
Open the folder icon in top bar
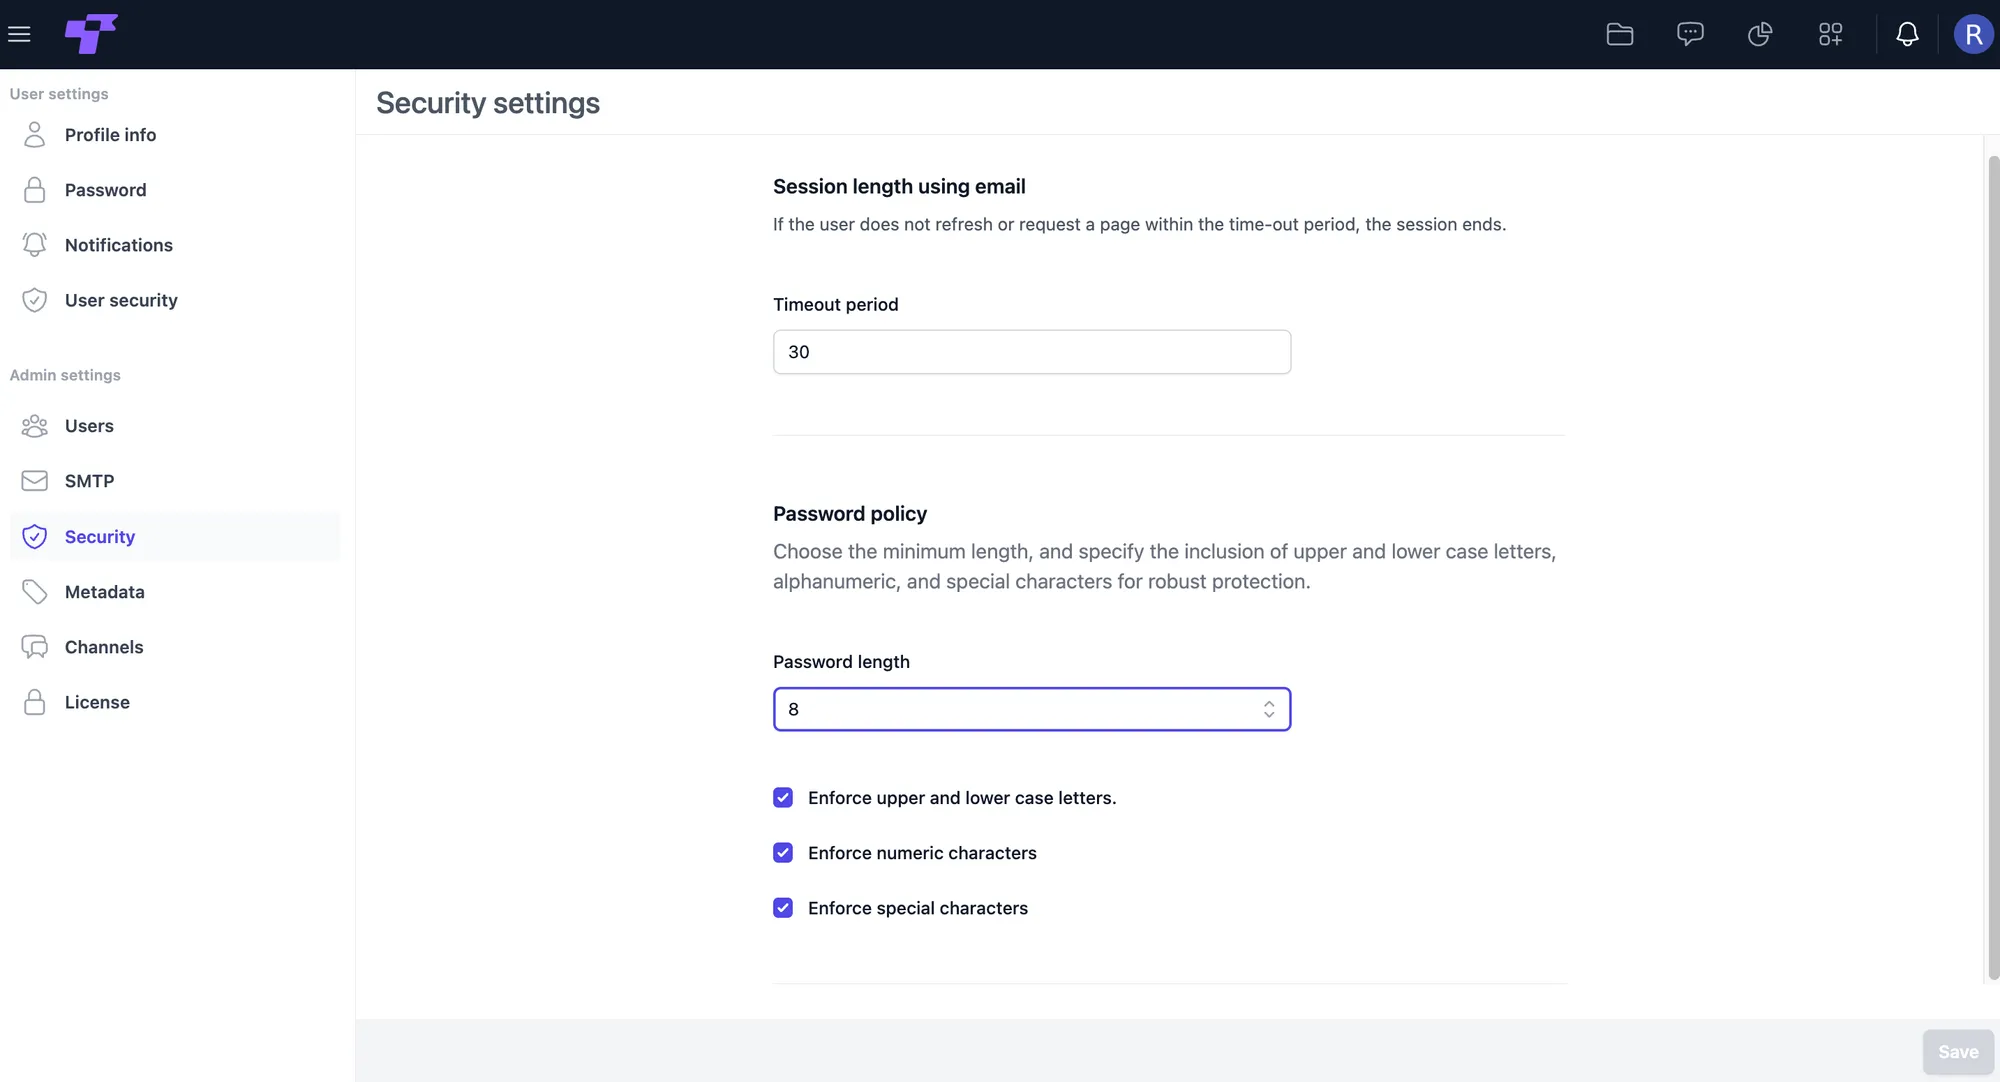pyautogui.click(x=1620, y=34)
